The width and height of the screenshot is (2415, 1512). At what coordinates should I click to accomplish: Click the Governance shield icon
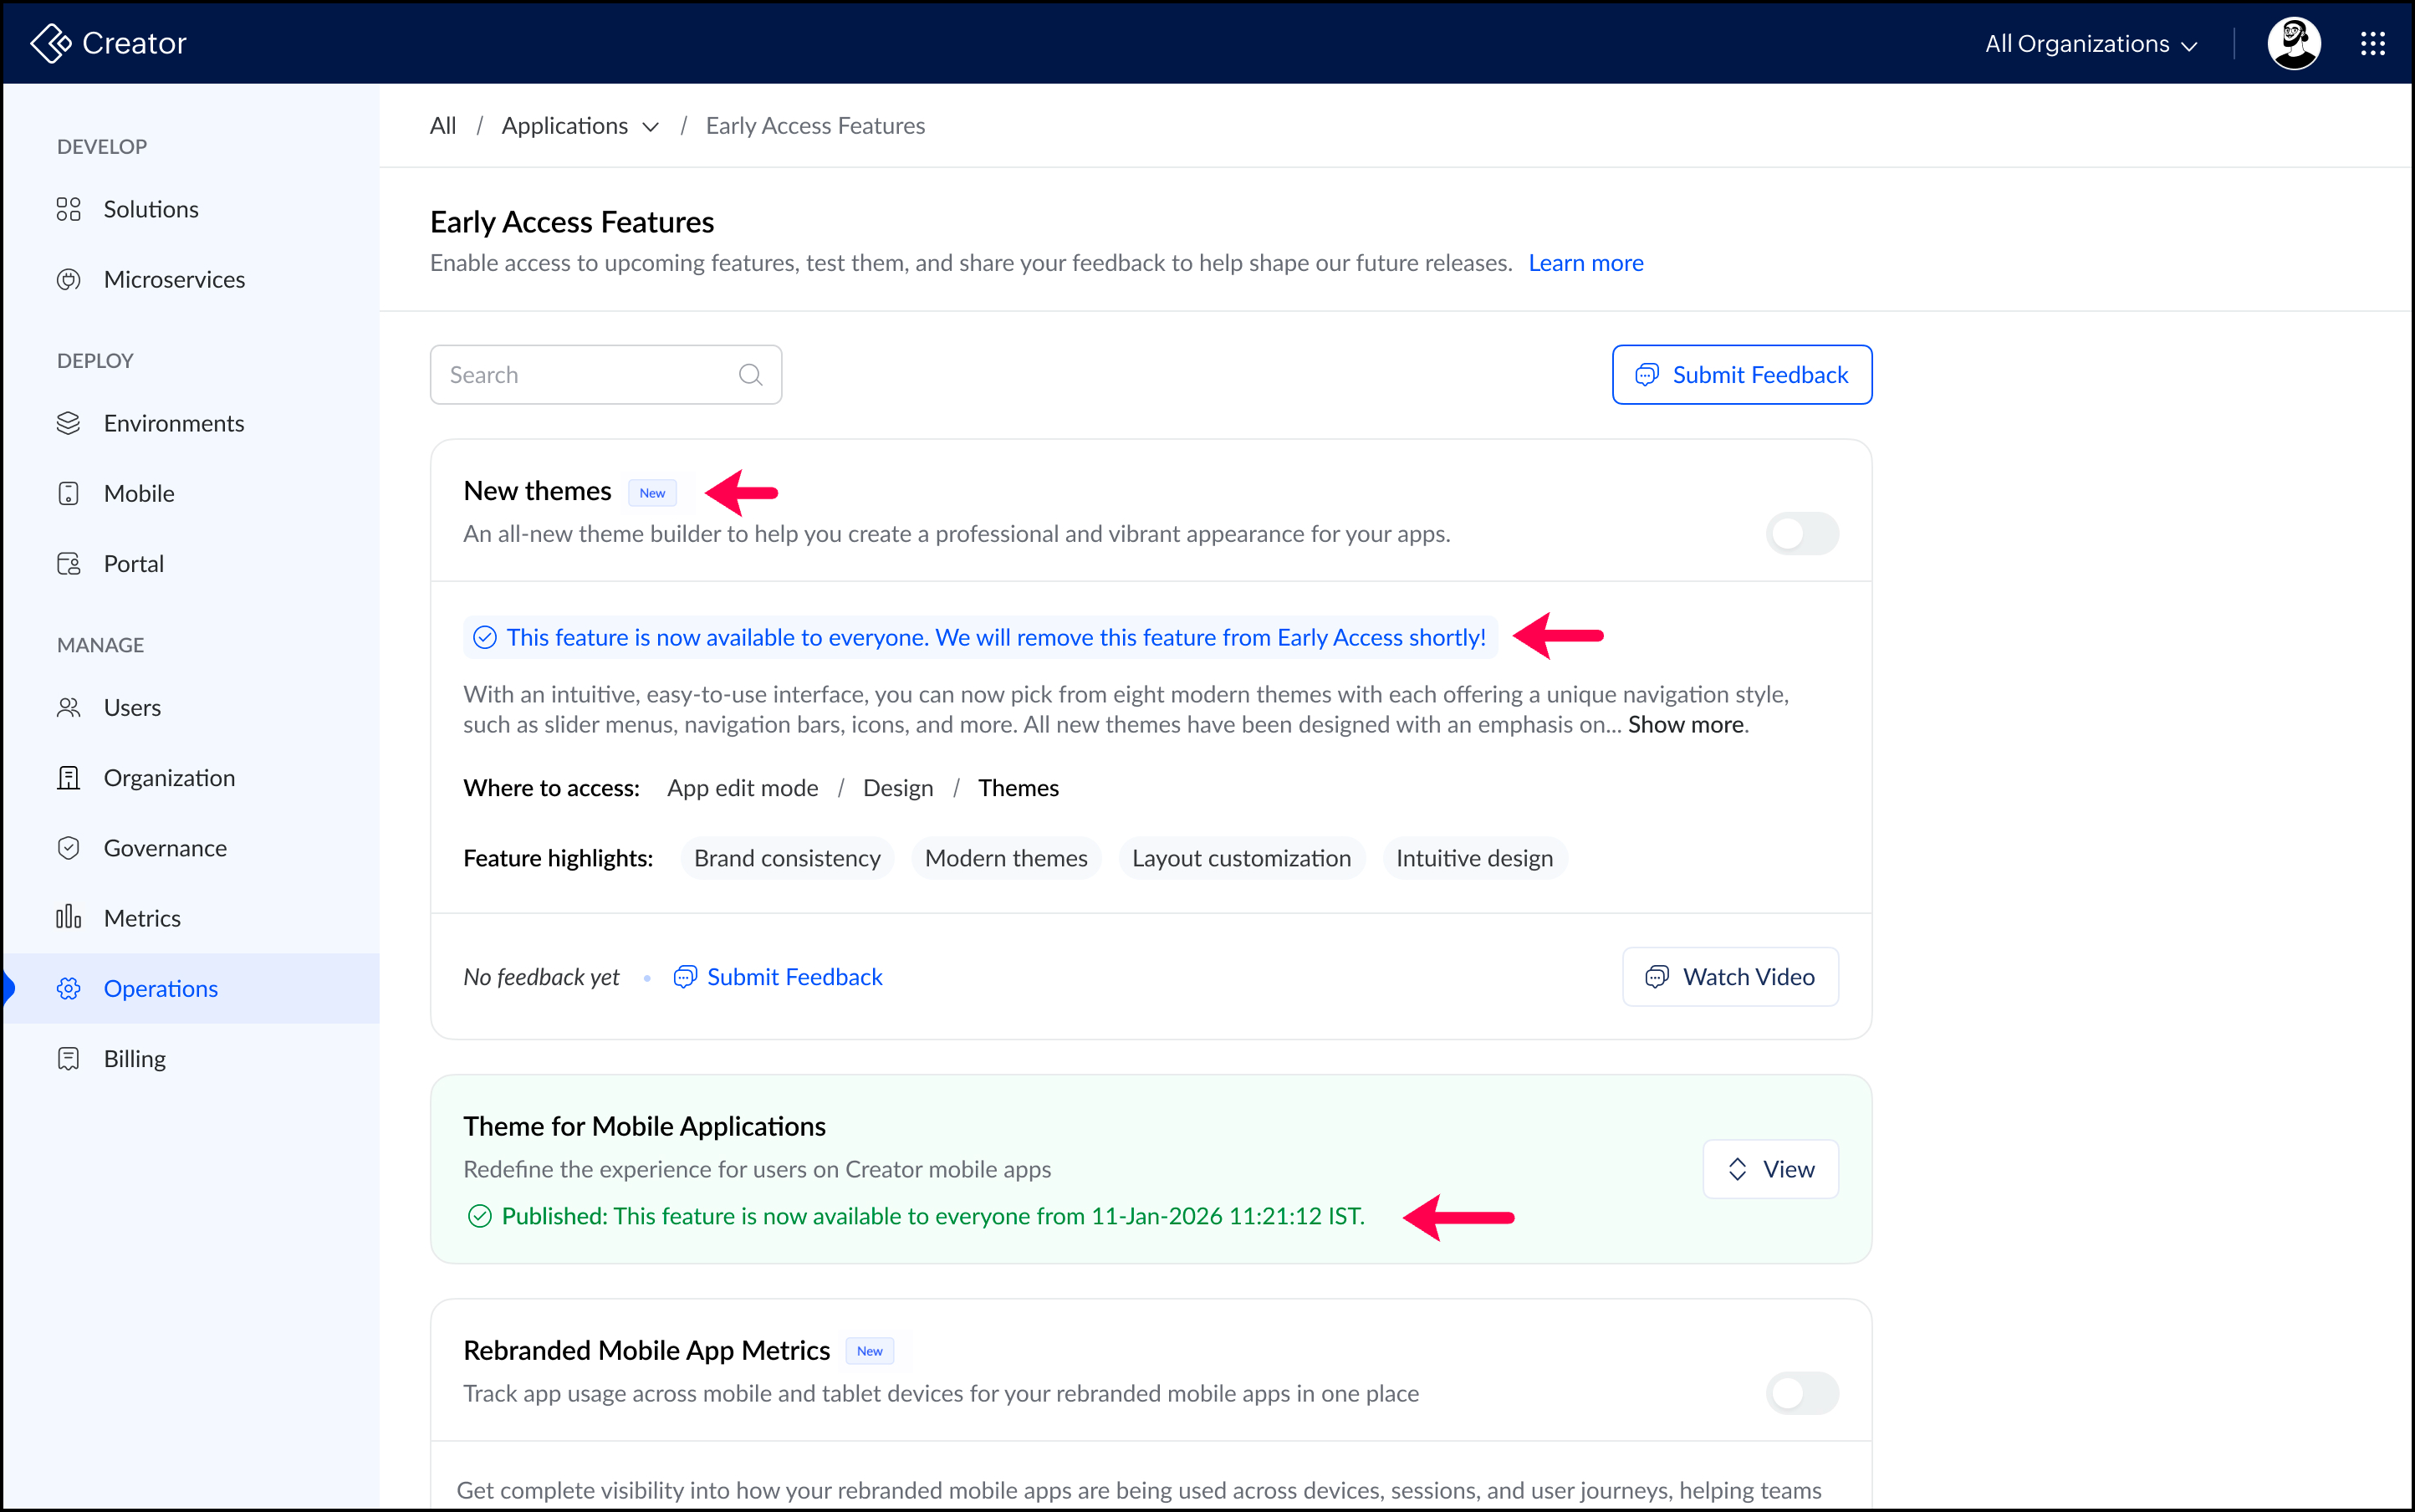point(68,848)
